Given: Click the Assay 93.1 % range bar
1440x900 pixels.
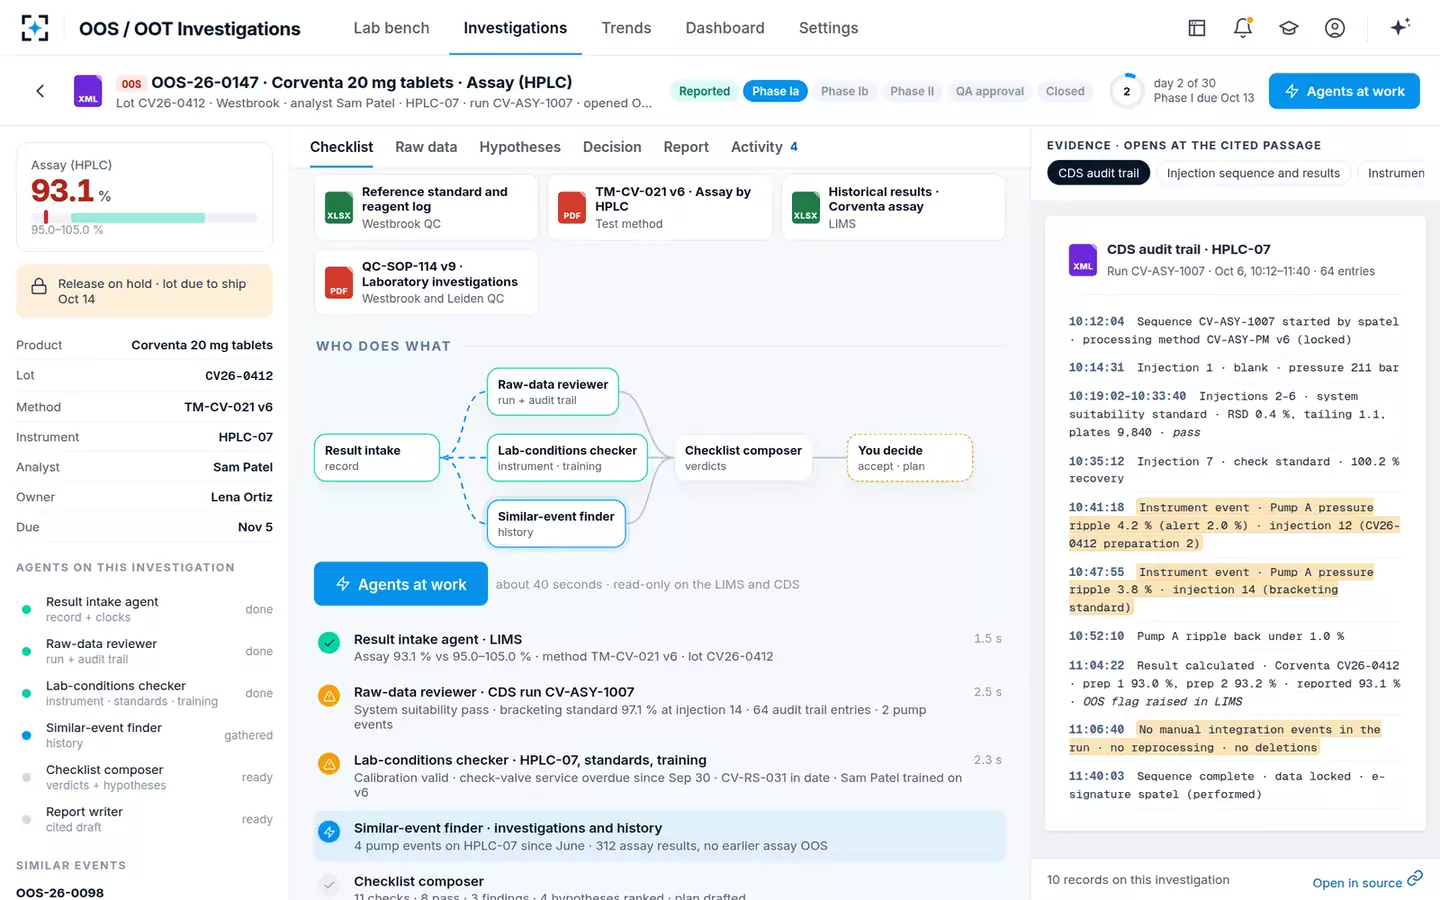Looking at the screenshot, I should point(144,218).
